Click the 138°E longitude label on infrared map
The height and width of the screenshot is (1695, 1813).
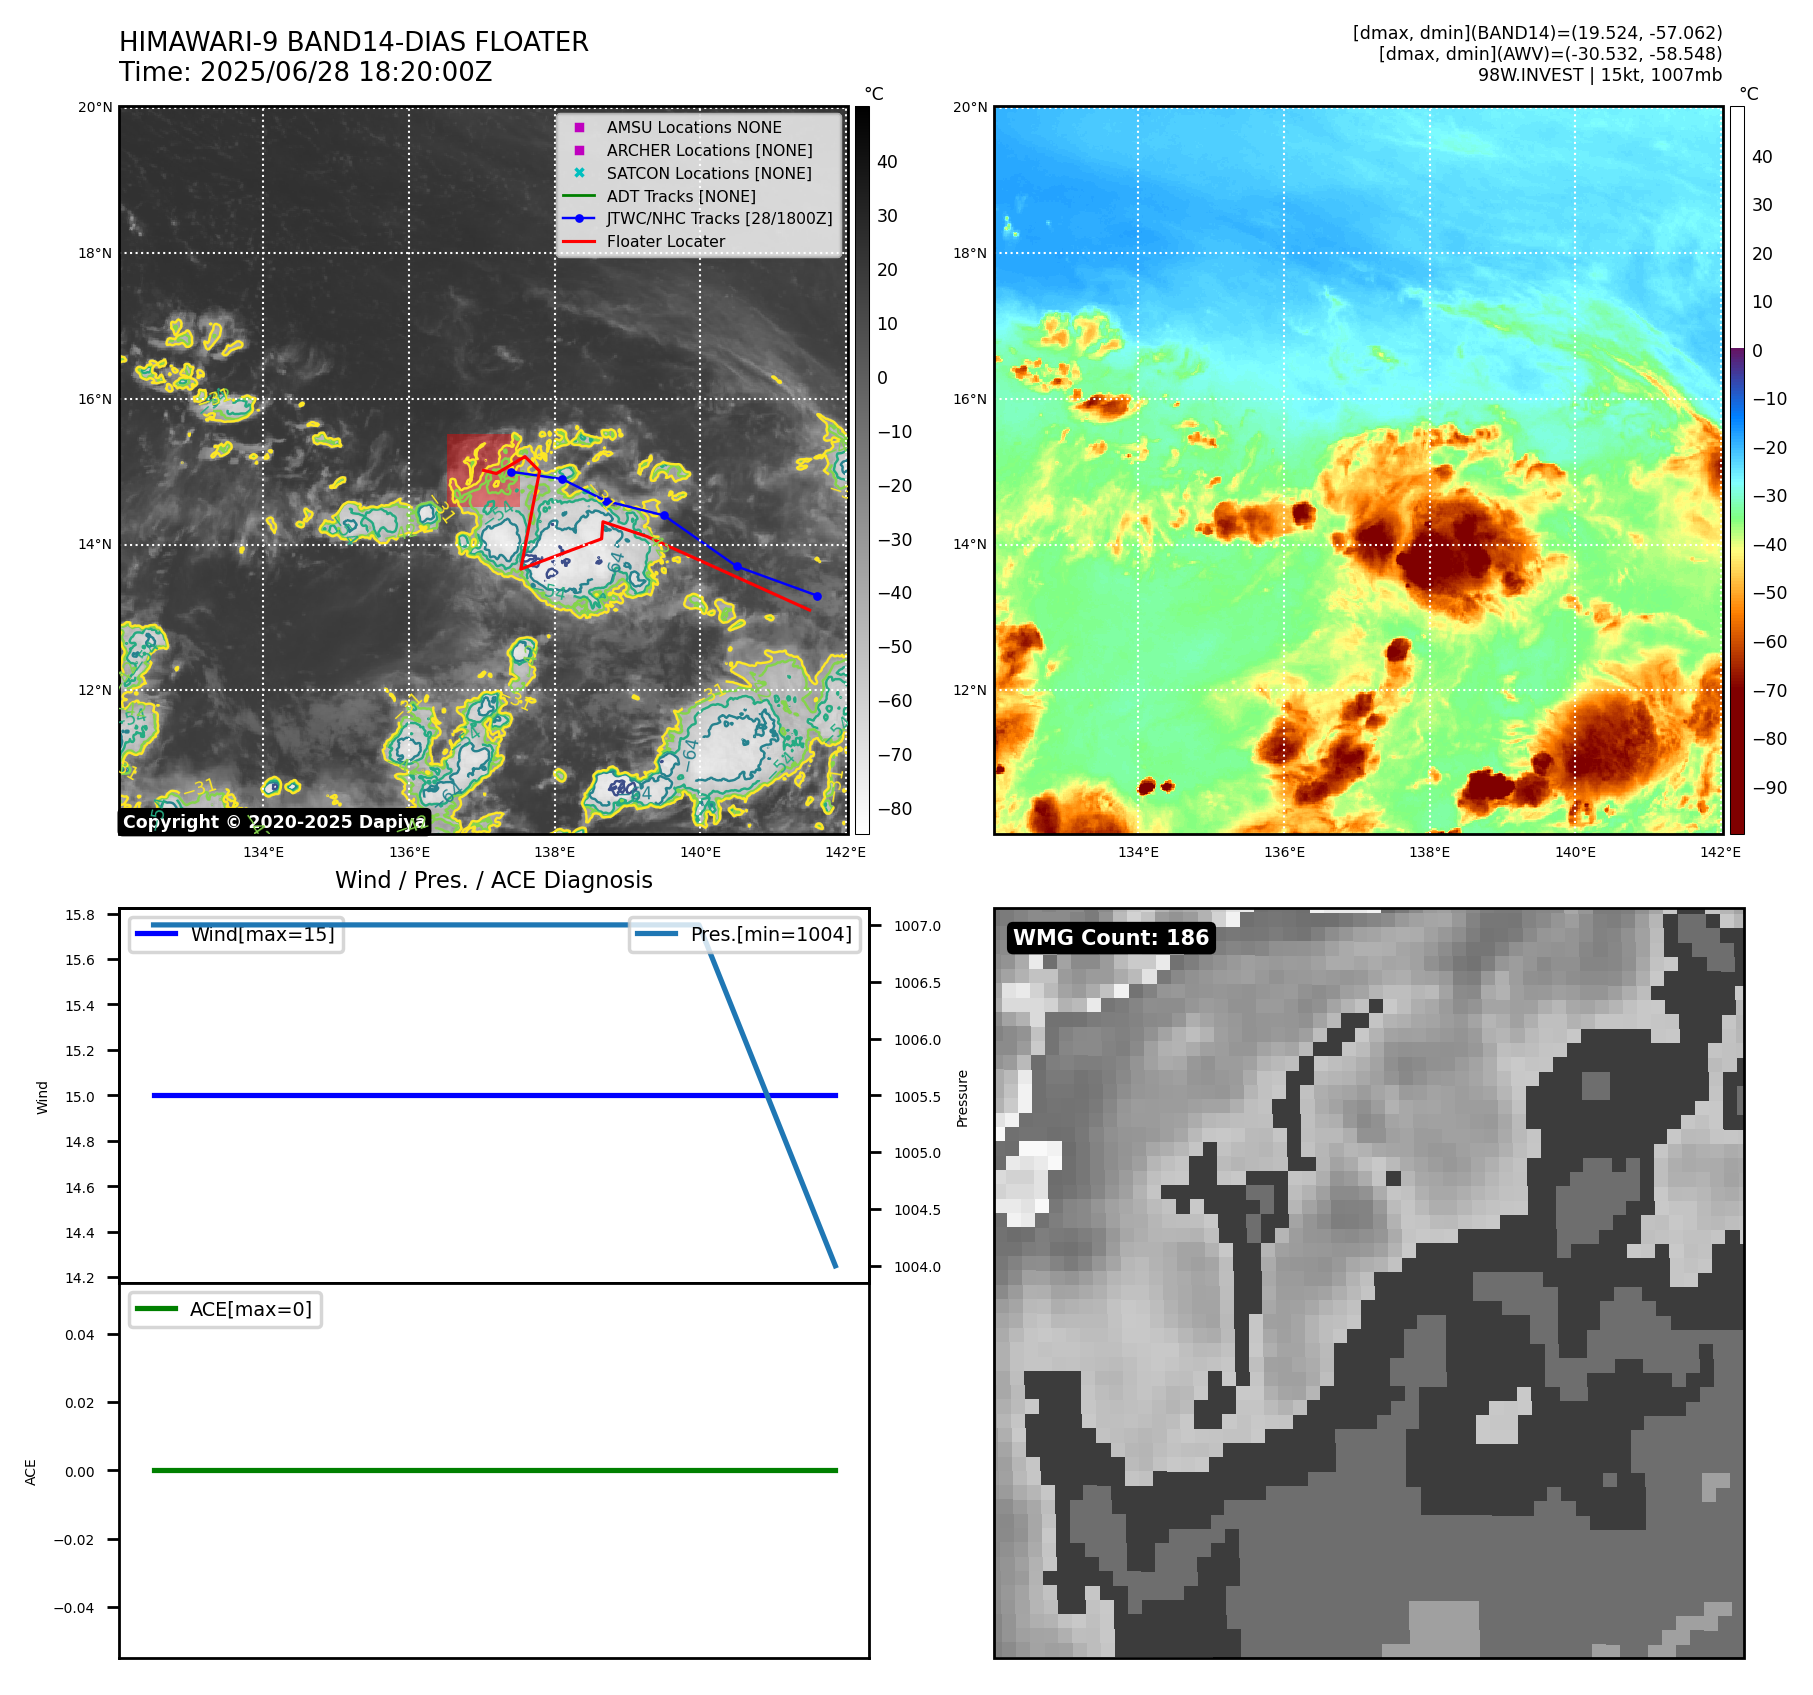click(x=555, y=852)
